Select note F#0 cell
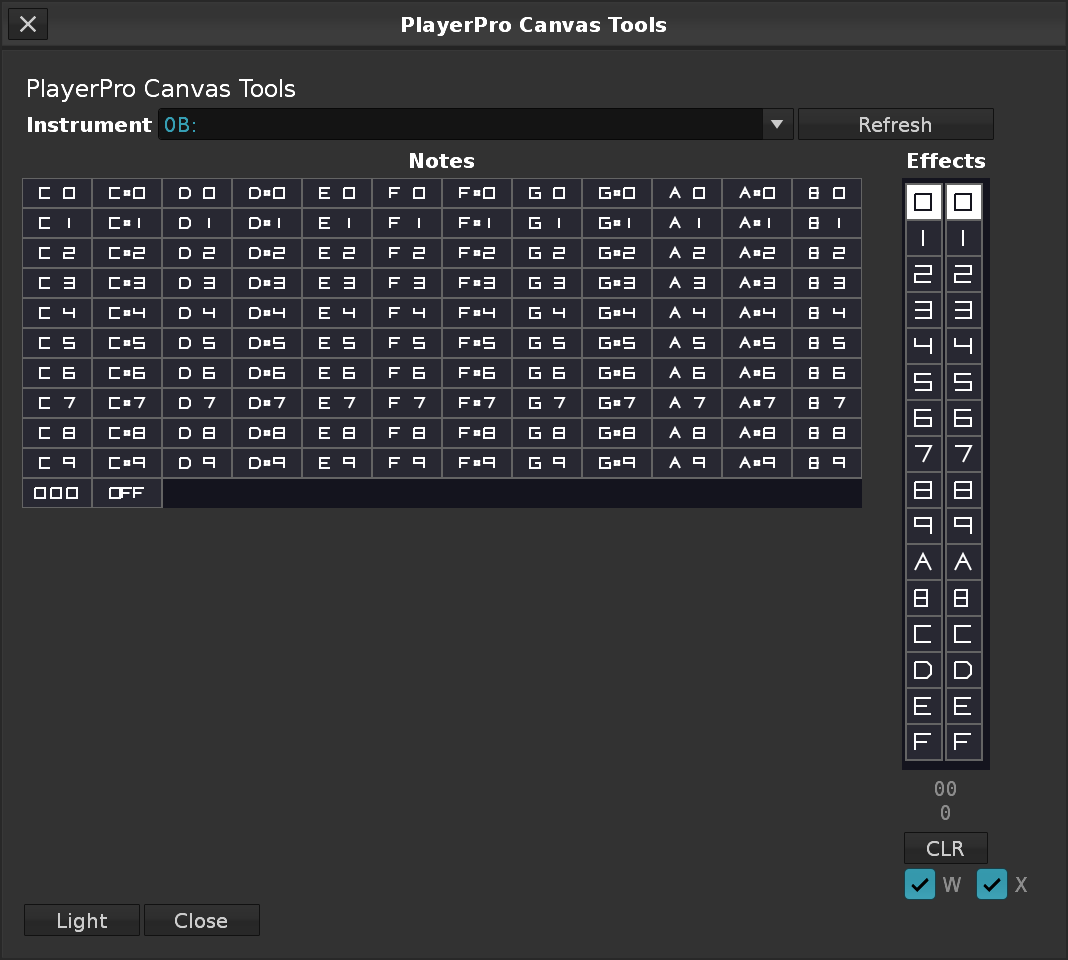The width and height of the screenshot is (1068, 960). [477, 193]
